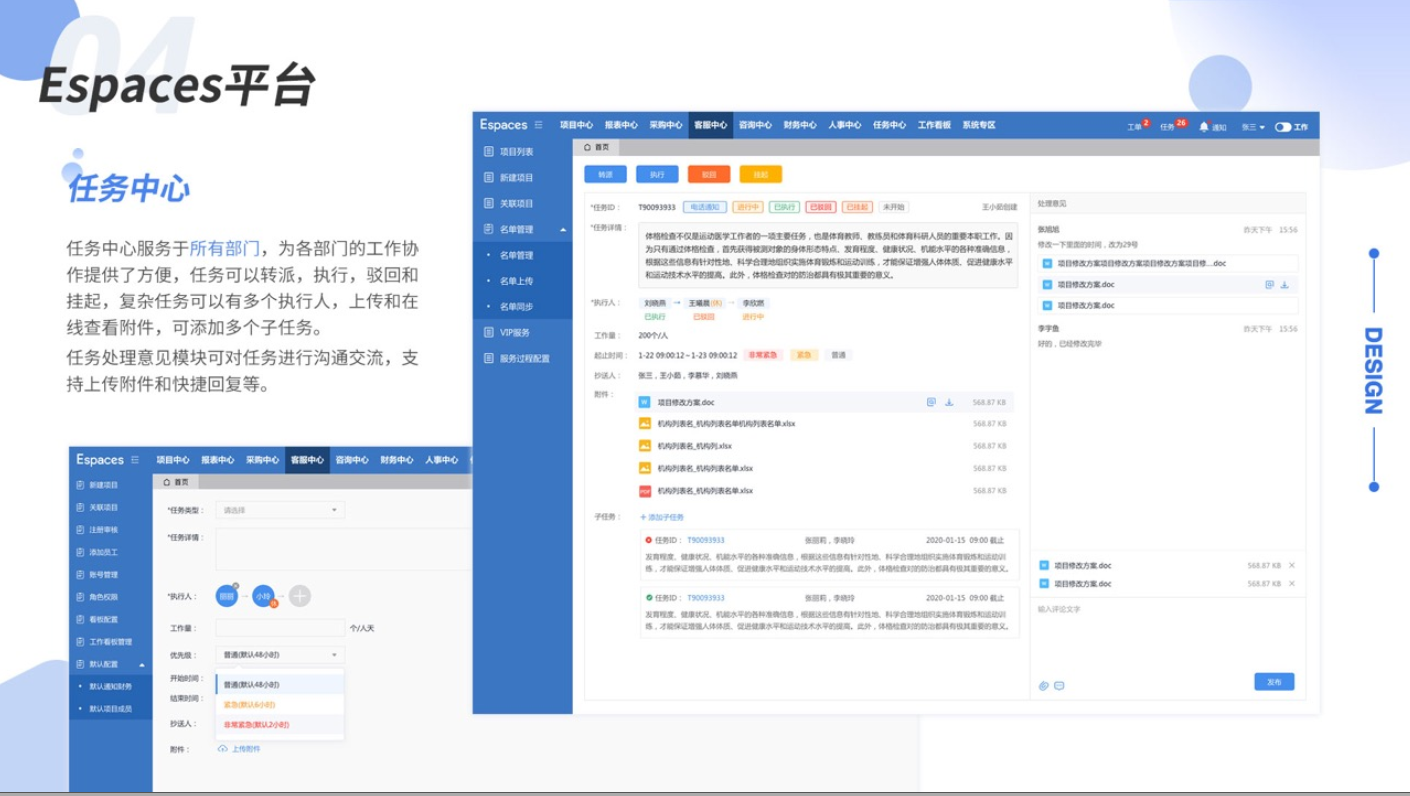Screen dimensions: 1410x796
Task: Click the yellow 挂起 button
Action: (761, 174)
